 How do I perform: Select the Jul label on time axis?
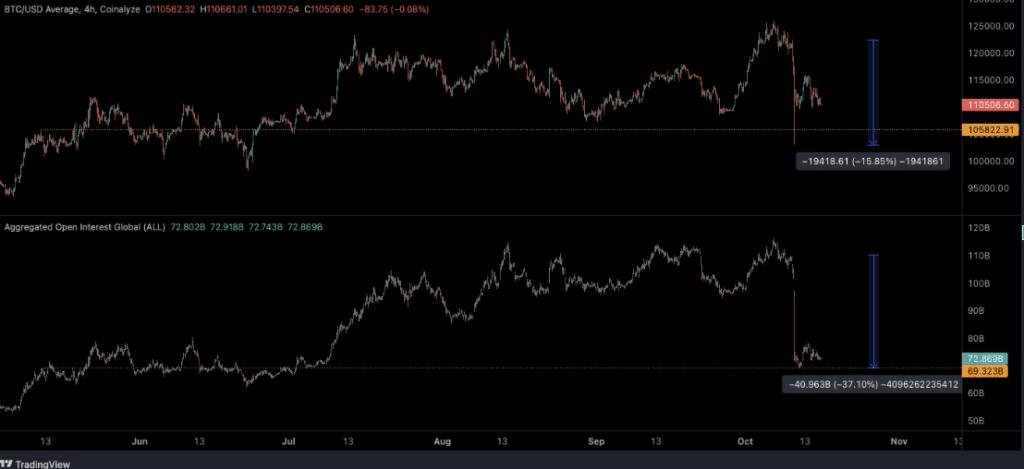pyautogui.click(x=289, y=440)
